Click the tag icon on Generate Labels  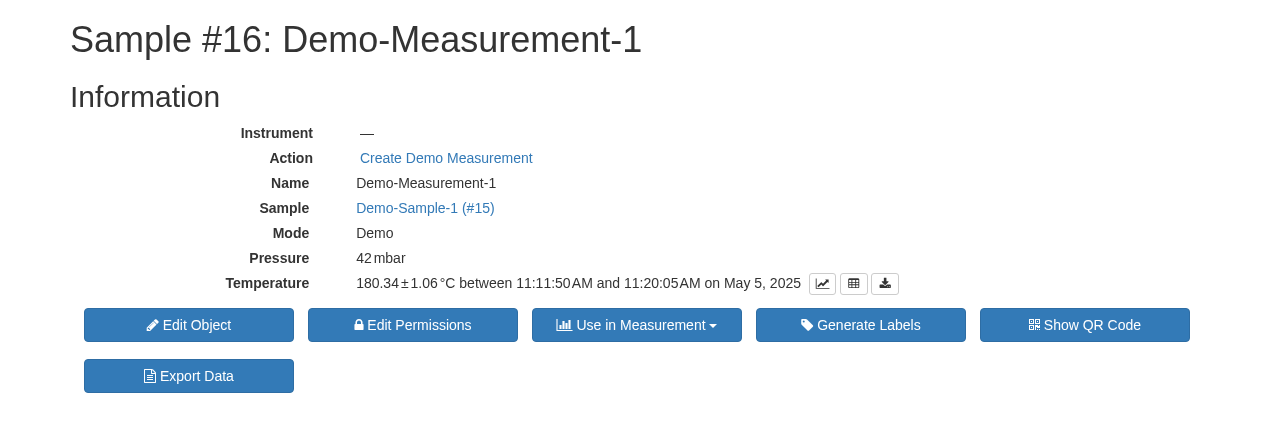[x=807, y=325]
